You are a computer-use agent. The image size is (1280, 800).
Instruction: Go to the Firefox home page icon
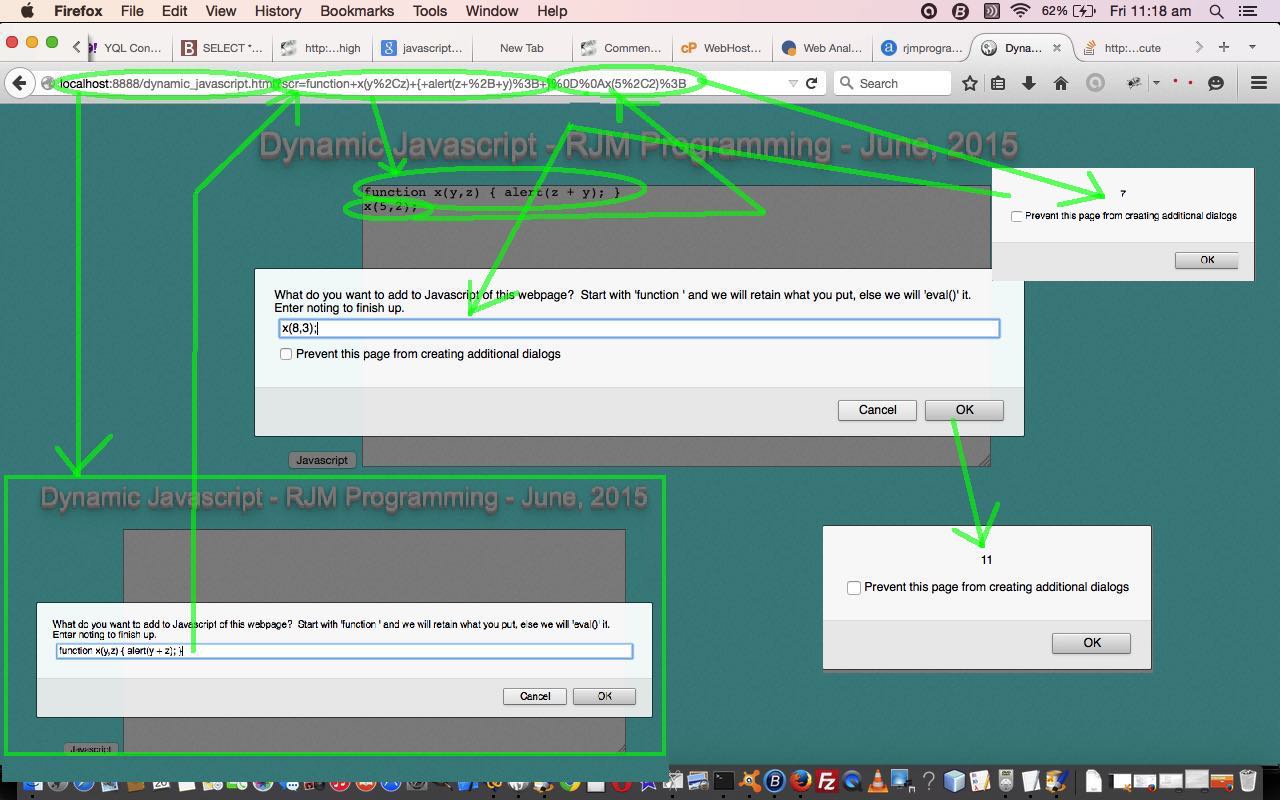coord(1061,83)
